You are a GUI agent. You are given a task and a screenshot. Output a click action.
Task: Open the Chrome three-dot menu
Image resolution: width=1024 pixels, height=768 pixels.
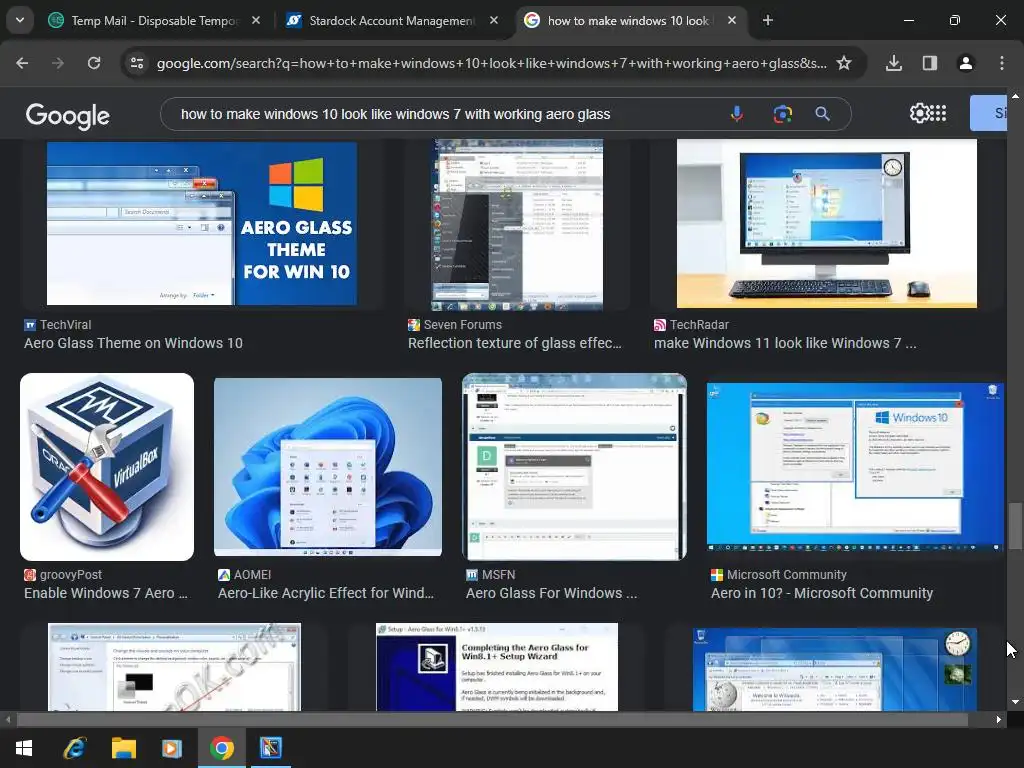pos(1002,63)
